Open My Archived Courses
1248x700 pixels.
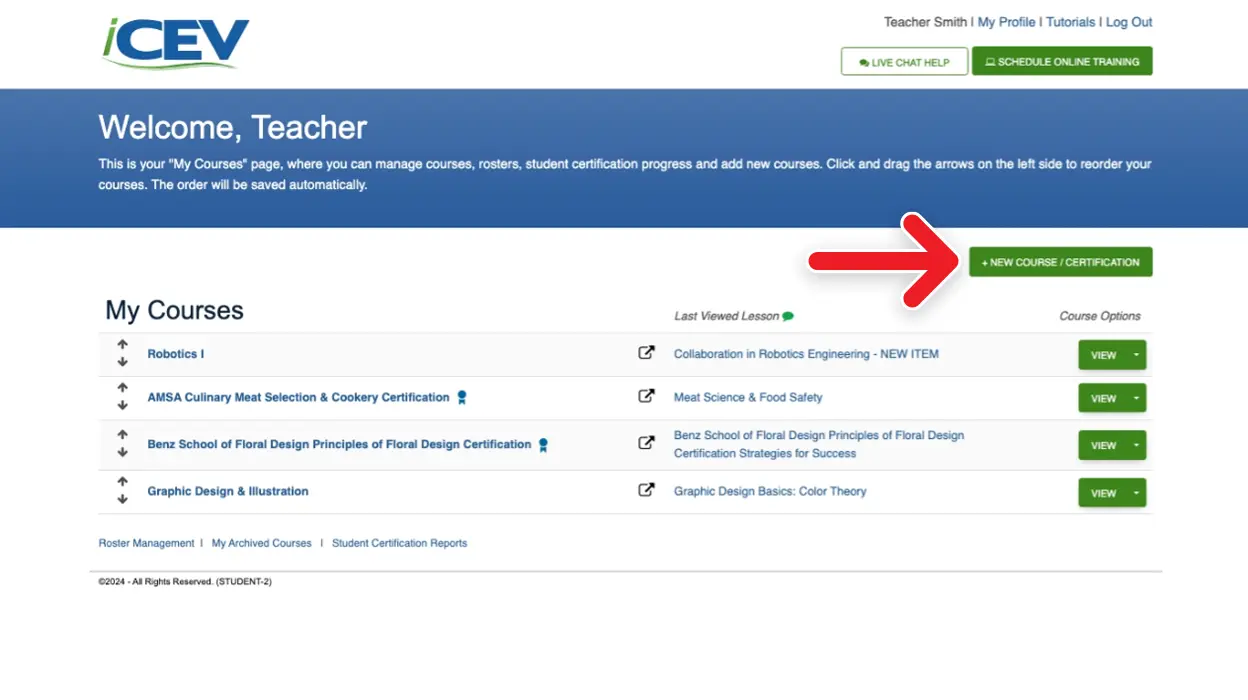[262, 543]
